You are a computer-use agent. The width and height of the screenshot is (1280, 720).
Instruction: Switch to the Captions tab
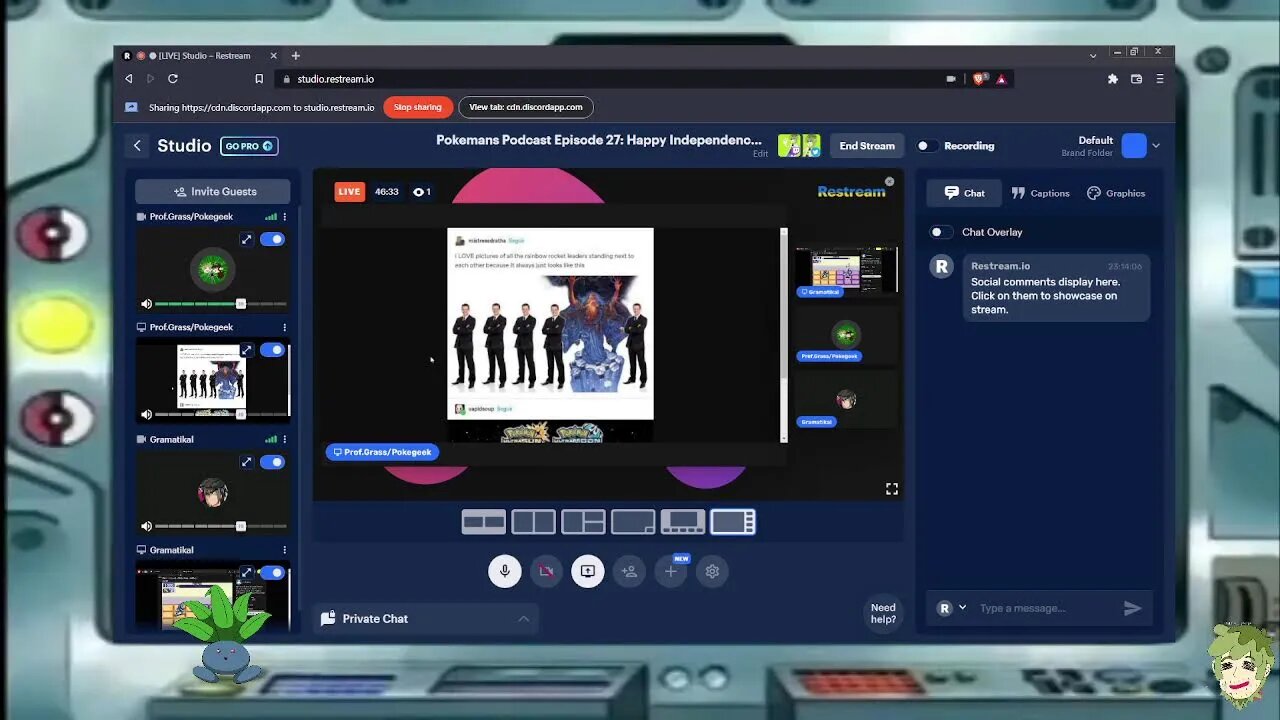[x=1041, y=193]
